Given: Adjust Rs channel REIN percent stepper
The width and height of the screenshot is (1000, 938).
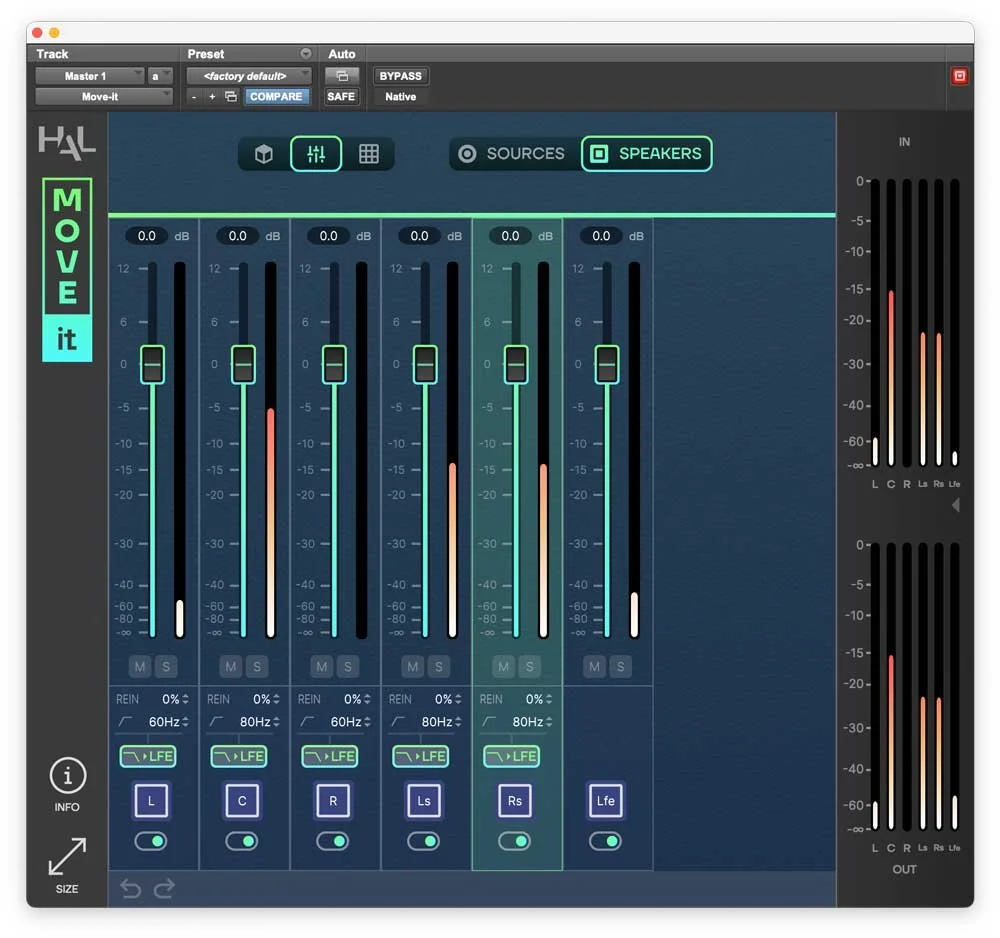Looking at the screenshot, I should [x=549, y=700].
